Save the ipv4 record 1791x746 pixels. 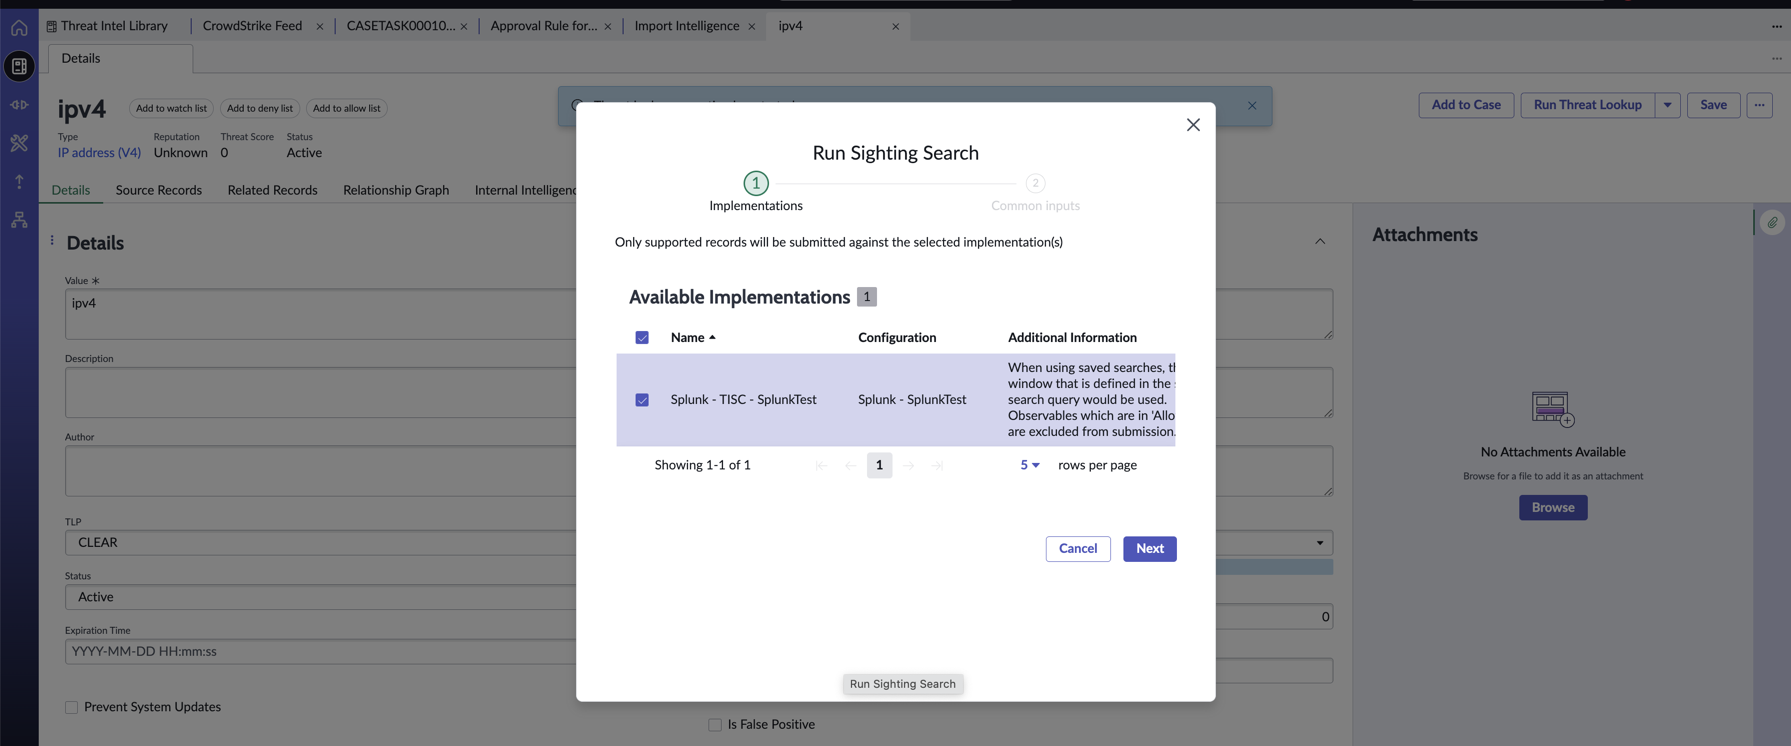click(1713, 105)
